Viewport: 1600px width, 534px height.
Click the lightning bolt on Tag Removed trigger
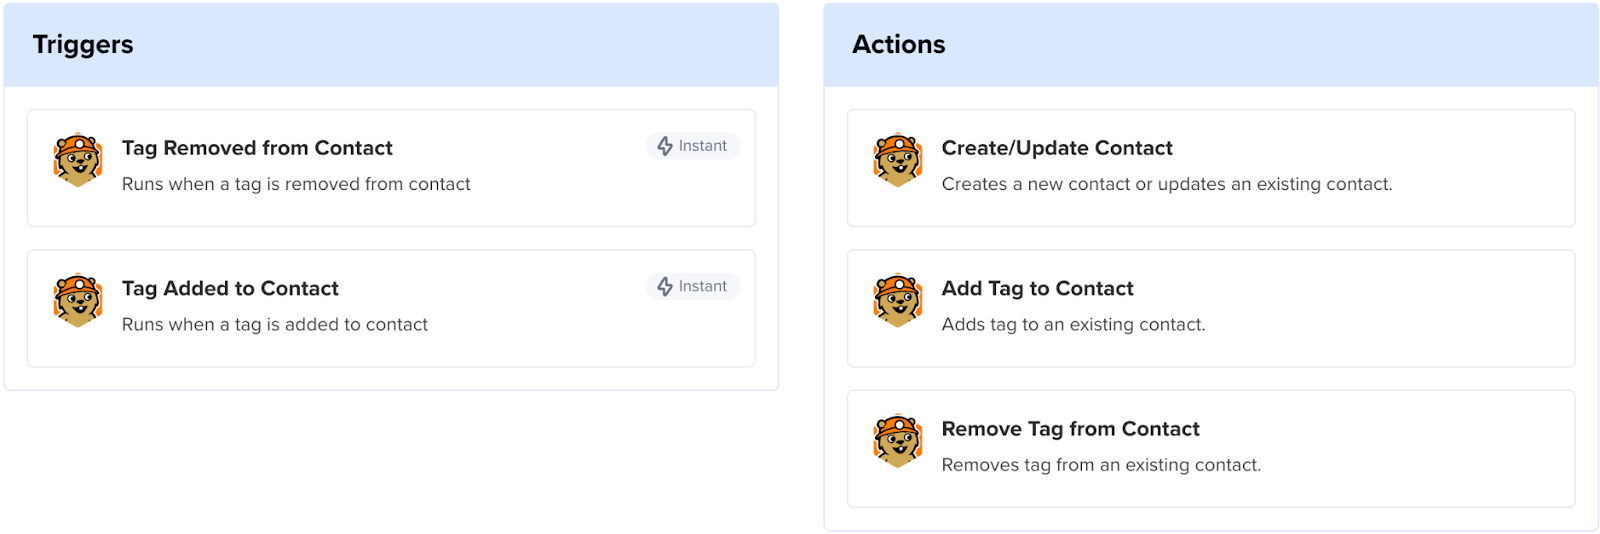pos(665,146)
